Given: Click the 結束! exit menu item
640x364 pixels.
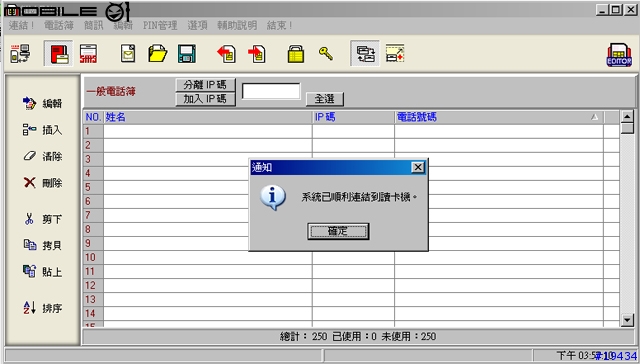Looking at the screenshot, I should [x=280, y=25].
